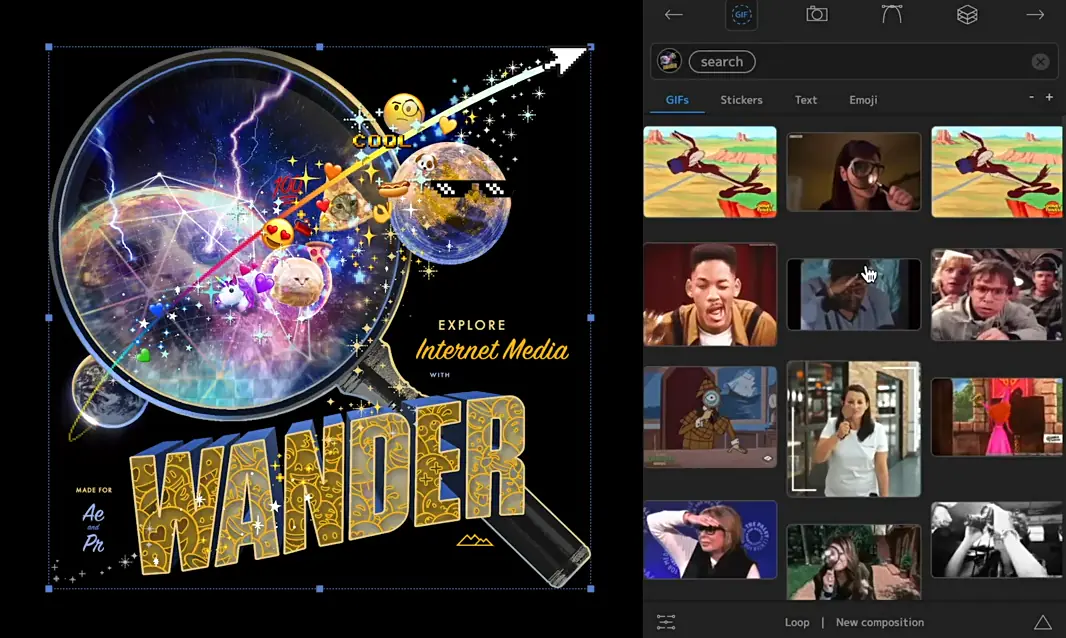This screenshot has width=1066, height=638.
Task: Click the small mountain logo on poster
Action: pyautogui.click(x=475, y=540)
